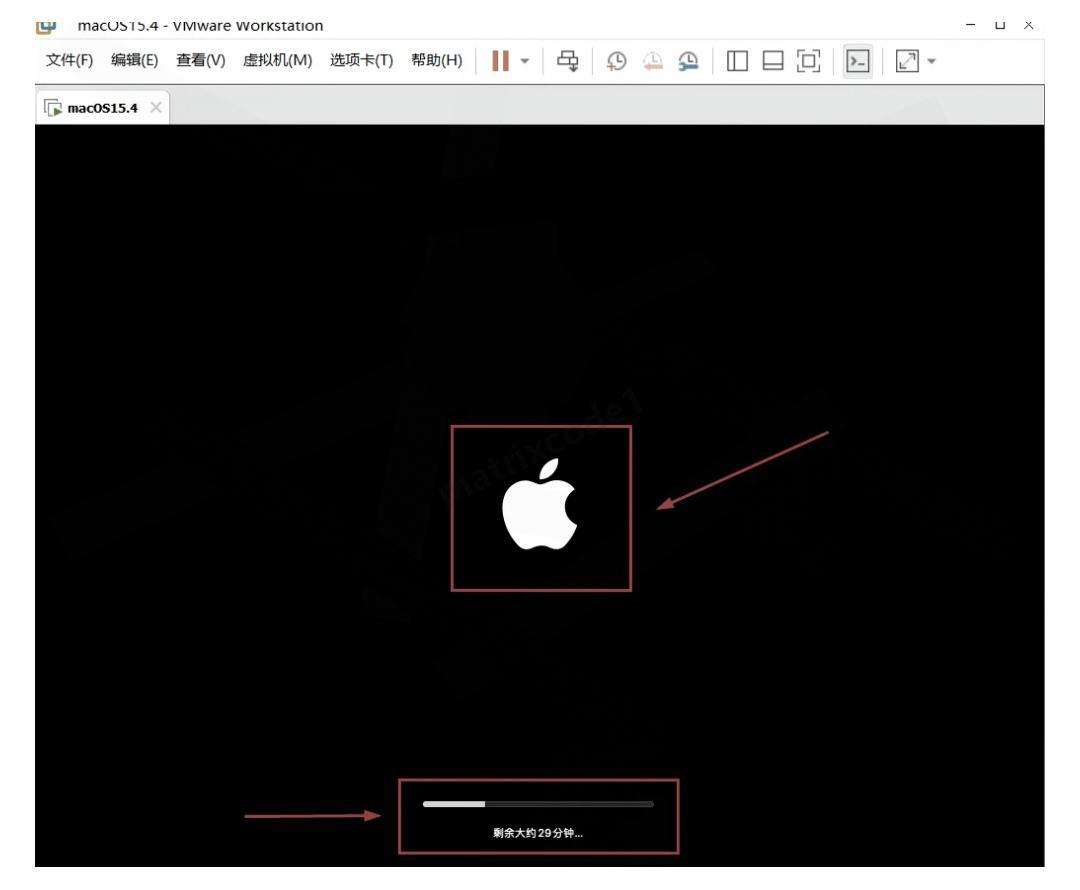Screen dimensions: 1080x890
Task: Pause the virtual machine
Action: (x=501, y=61)
